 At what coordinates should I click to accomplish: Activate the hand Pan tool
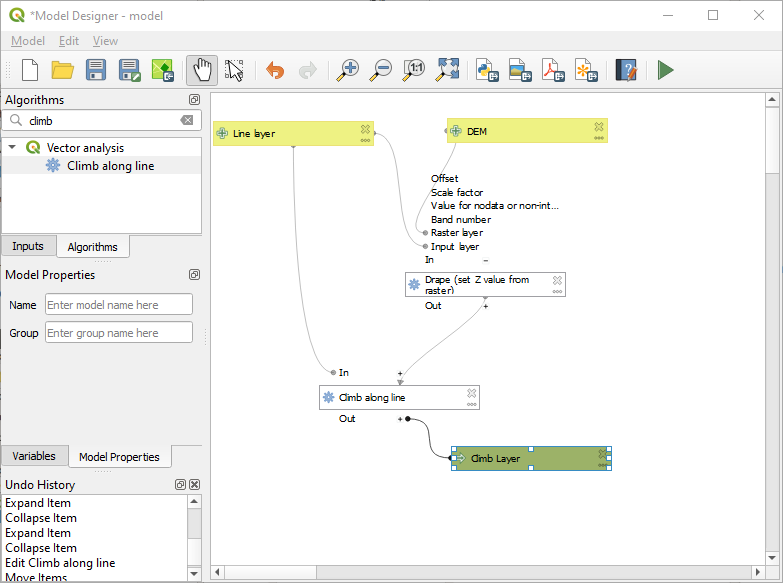(x=201, y=70)
